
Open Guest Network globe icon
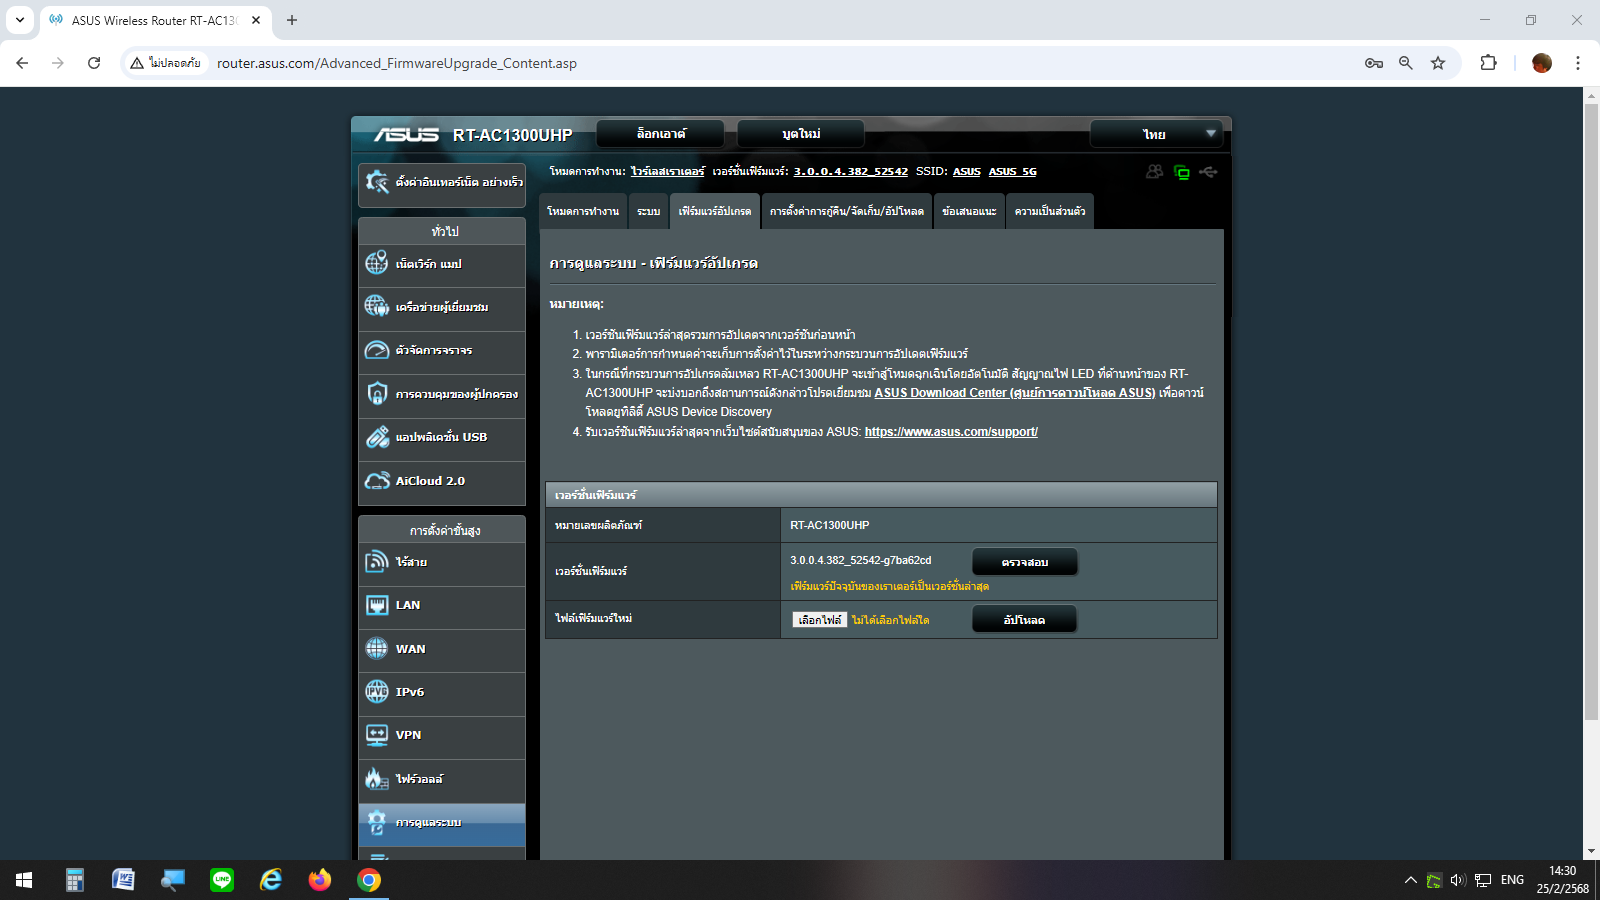pyautogui.click(x=377, y=306)
